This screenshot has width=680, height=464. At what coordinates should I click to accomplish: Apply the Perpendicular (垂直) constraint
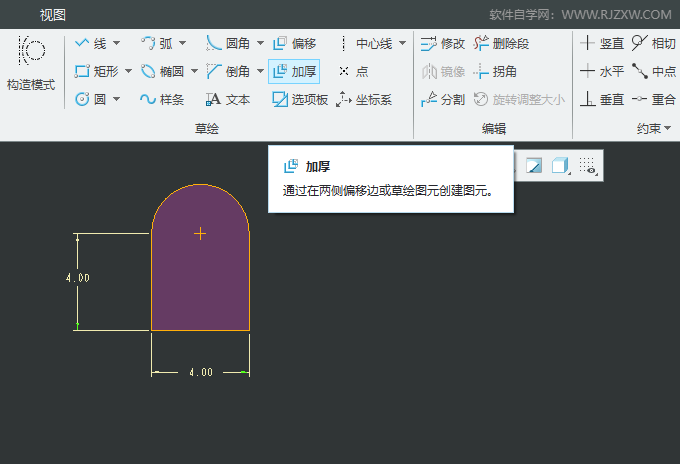pyautogui.click(x=602, y=99)
